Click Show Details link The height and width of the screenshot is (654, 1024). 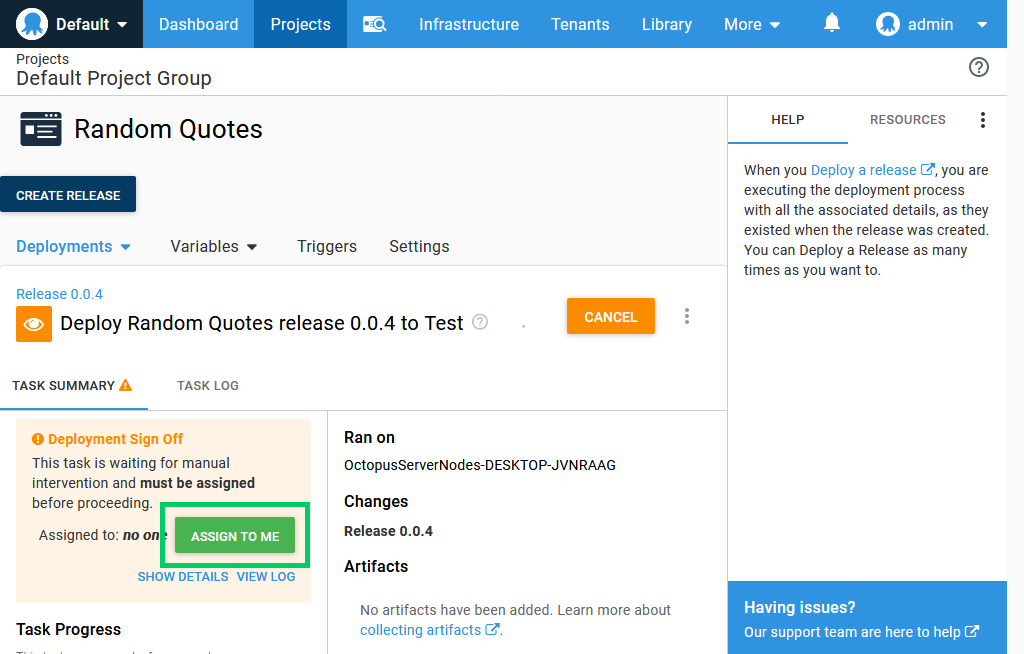point(183,576)
